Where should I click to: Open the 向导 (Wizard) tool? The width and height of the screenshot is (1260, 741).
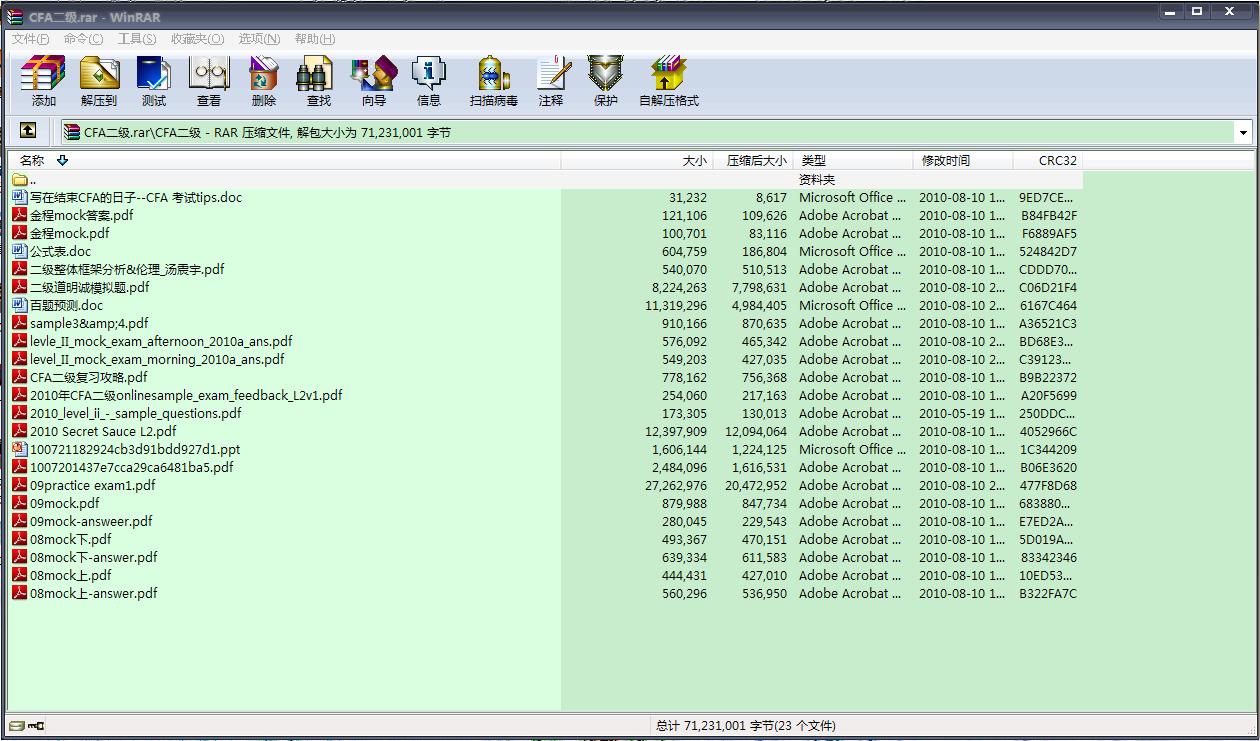pos(373,75)
